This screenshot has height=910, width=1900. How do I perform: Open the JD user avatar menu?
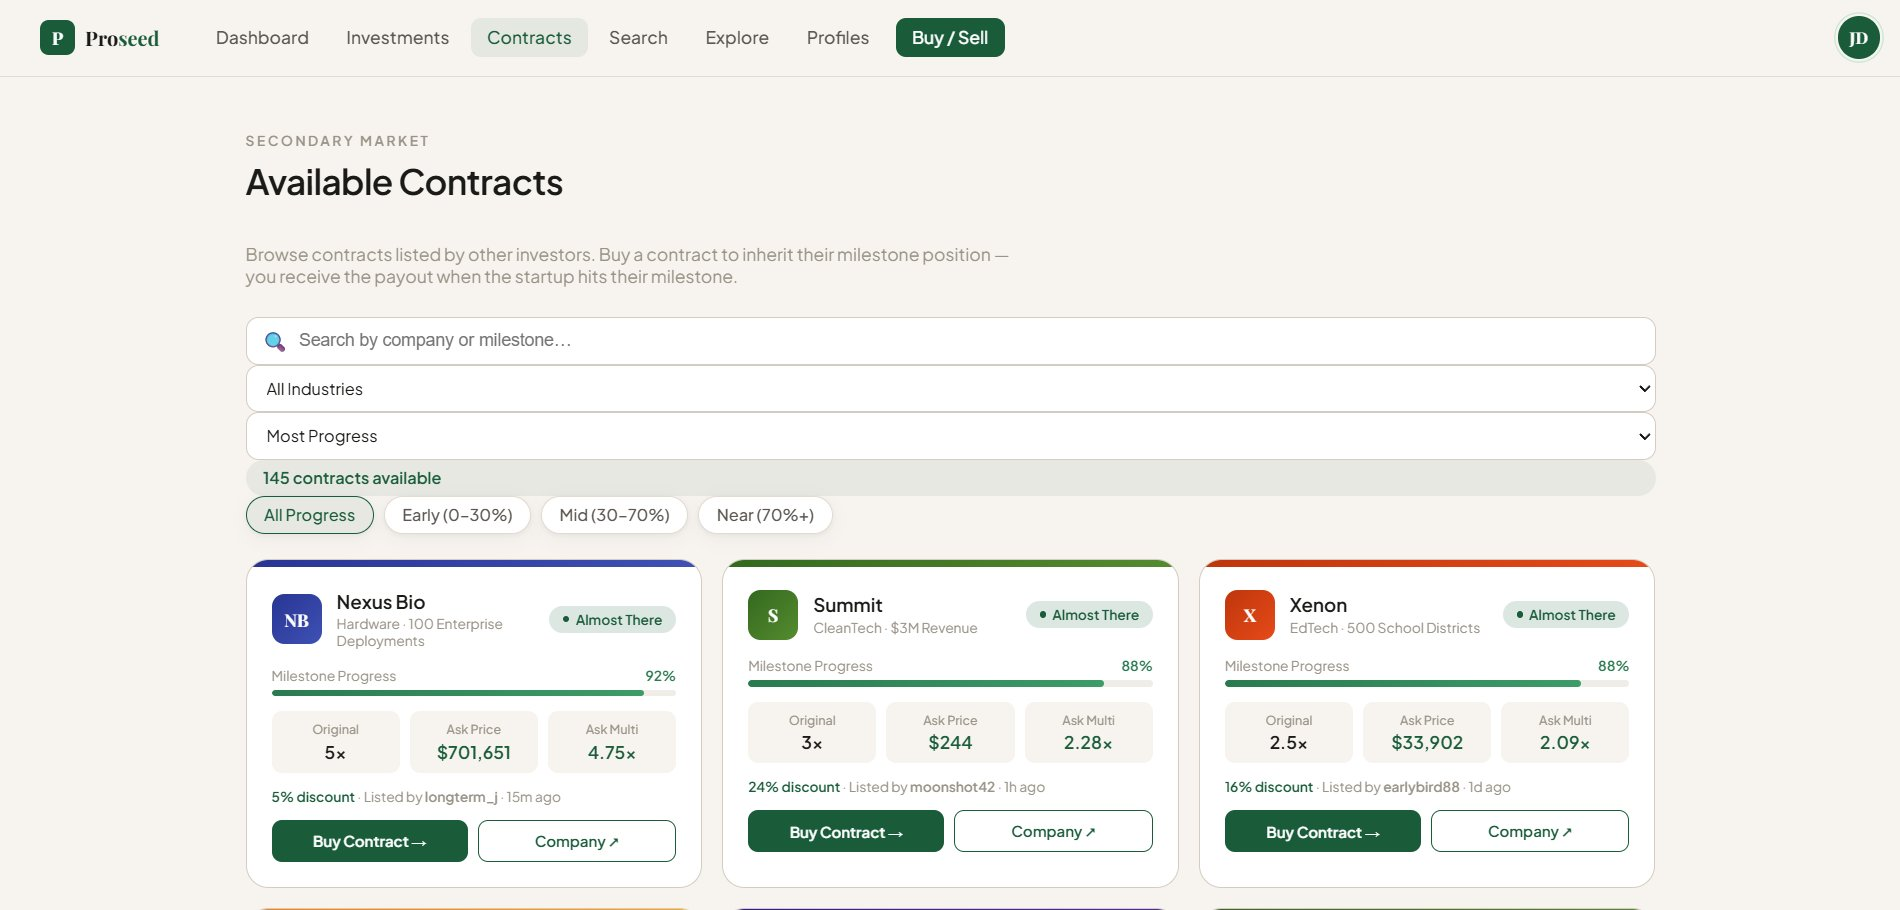pos(1858,38)
